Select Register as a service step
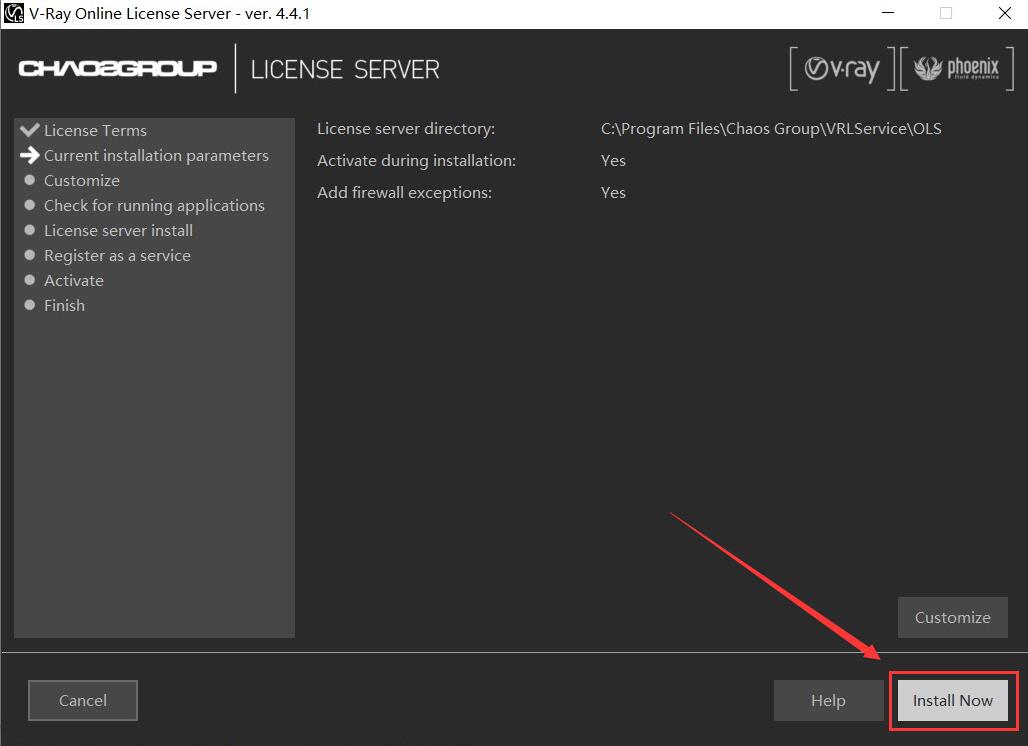1028x746 pixels. [x=117, y=255]
